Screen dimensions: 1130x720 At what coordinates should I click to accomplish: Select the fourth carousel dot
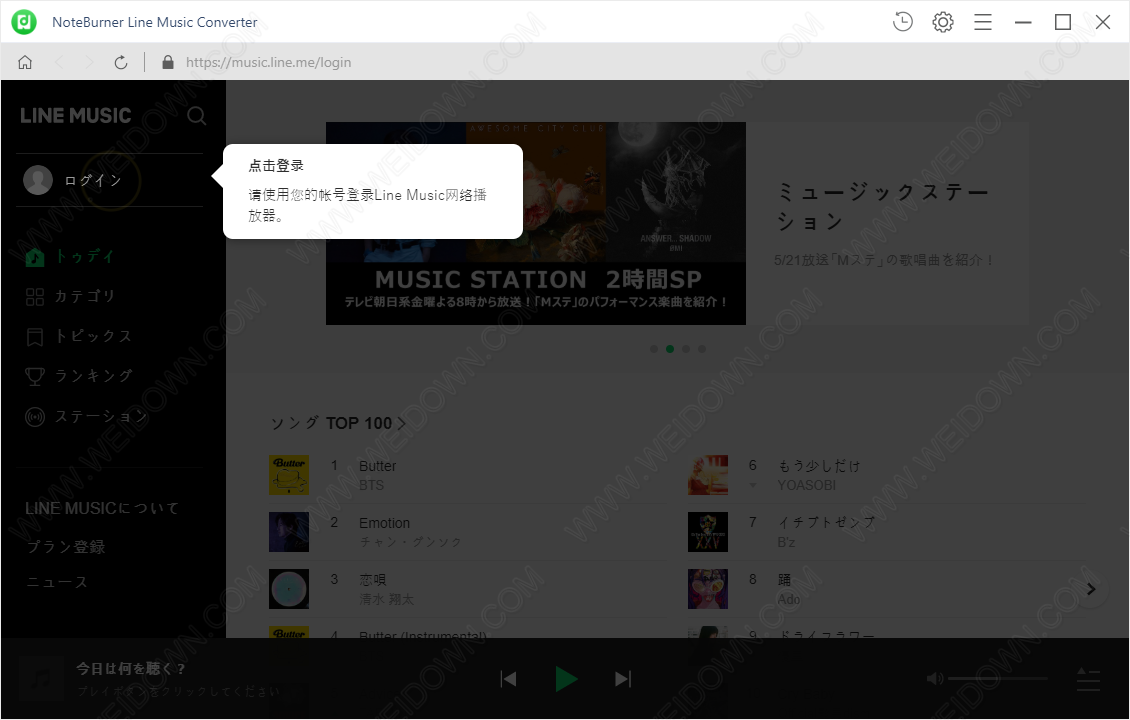point(701,349)
